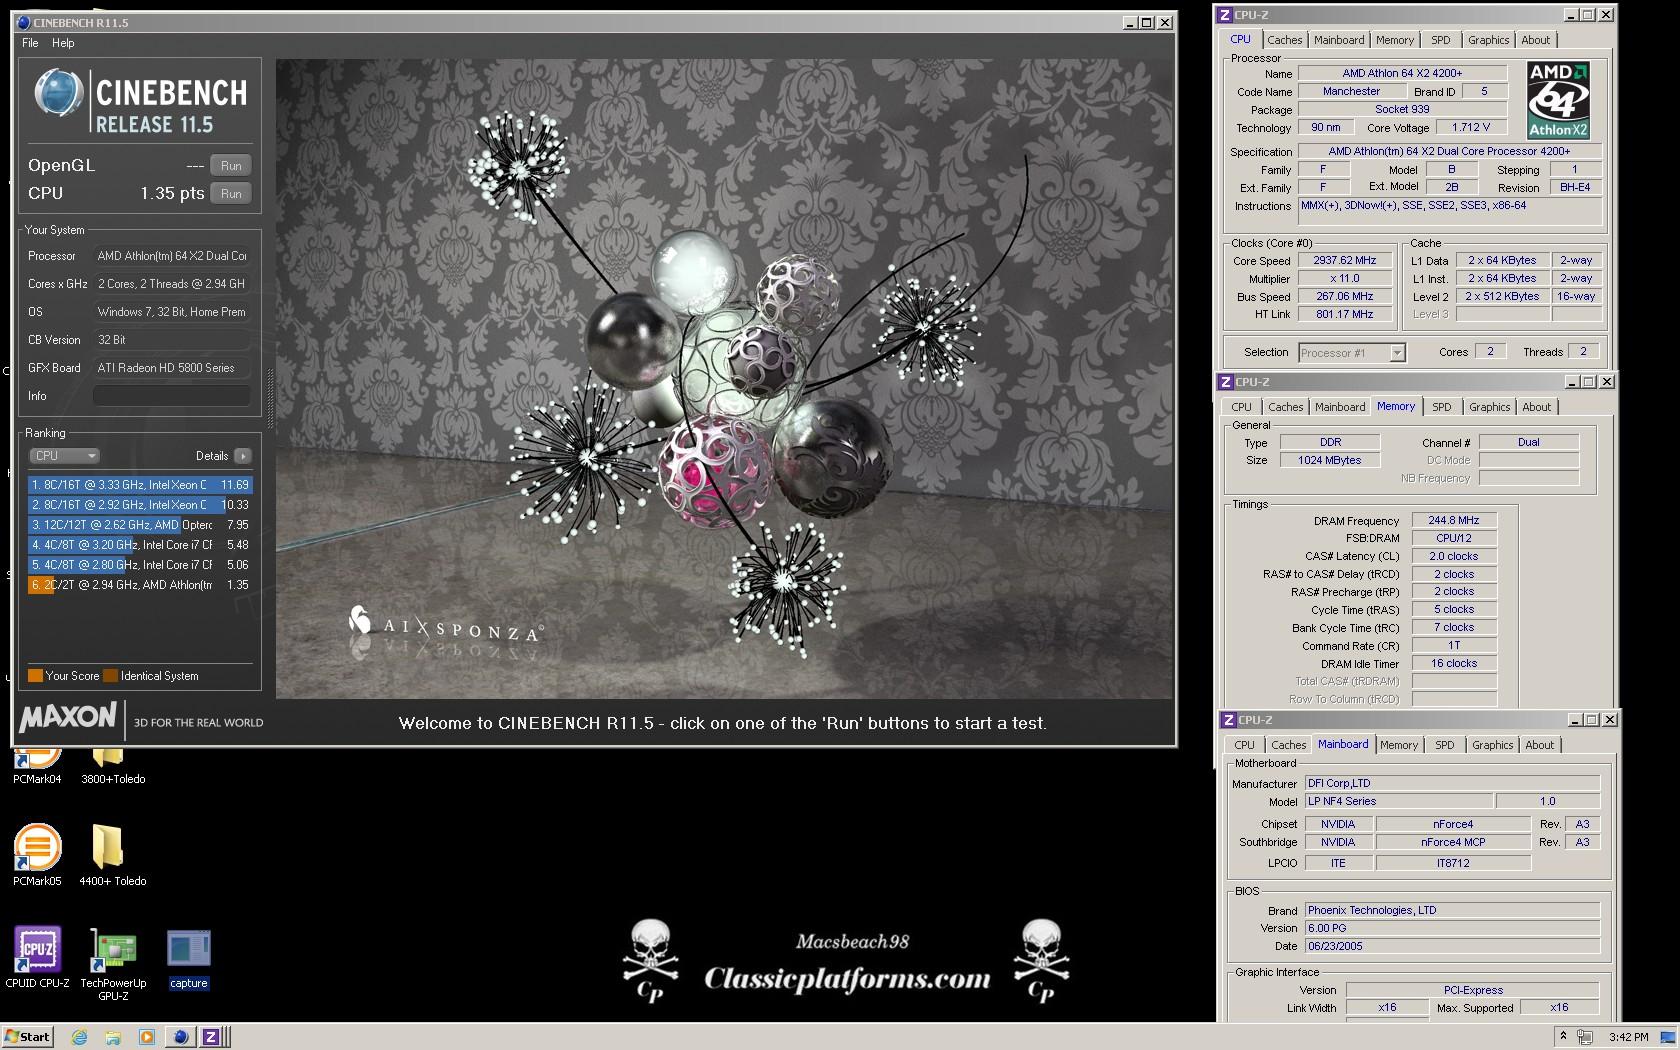The image size is (1680, 1050).
Task: Open the 3800+Toledo desktop folder
Action: point(112,766)
